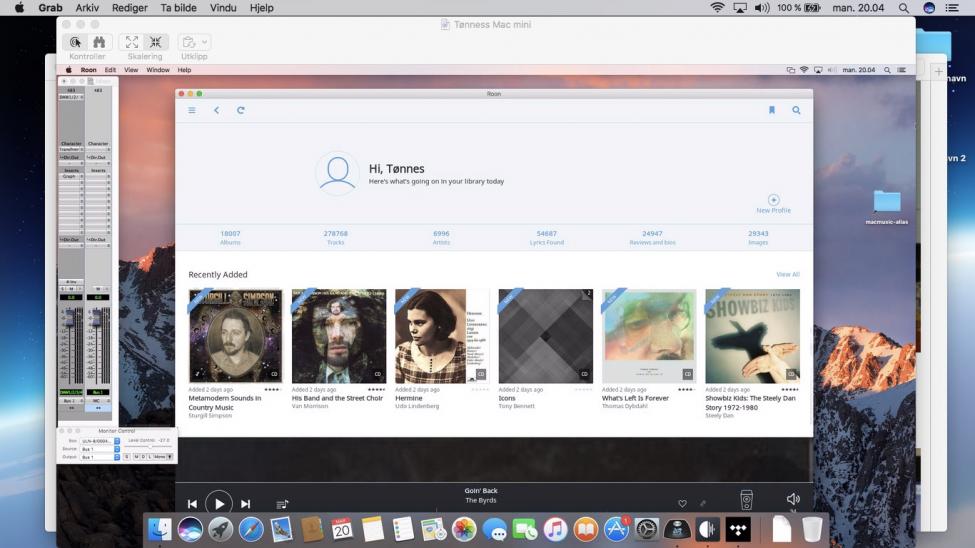Open the Hermine album cover
This screenshot has width=975, height=548.
pyautogui.click(x=442, y=336)
